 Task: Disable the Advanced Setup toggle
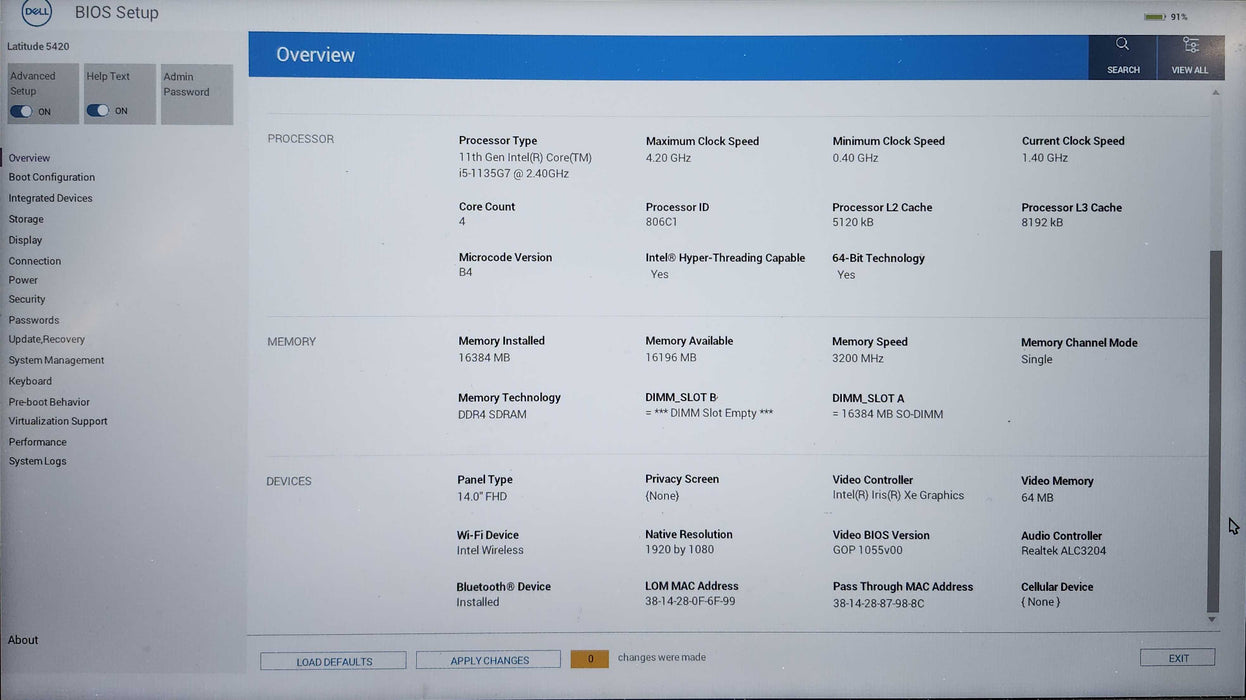[22, 111]
